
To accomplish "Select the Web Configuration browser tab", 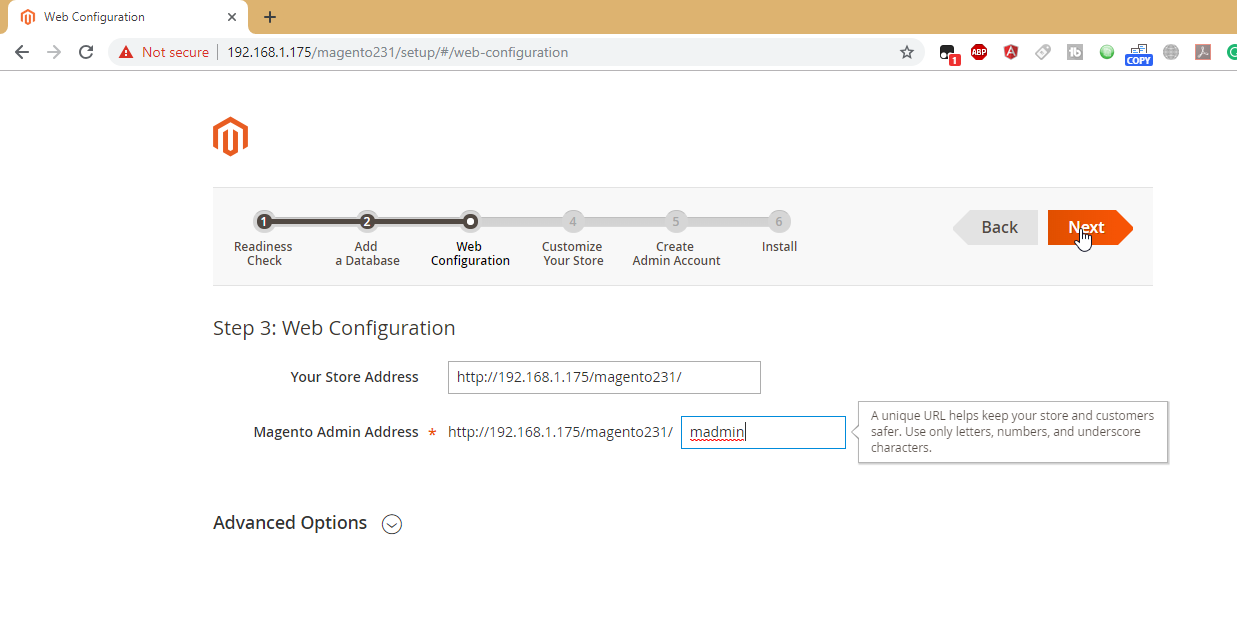I will 128,17.
